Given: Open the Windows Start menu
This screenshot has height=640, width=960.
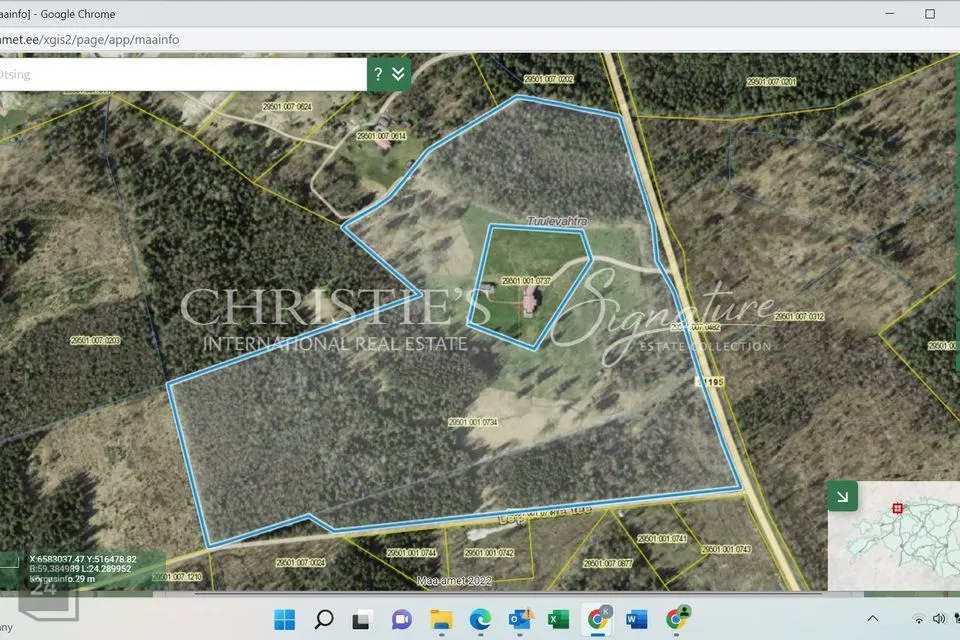Looking at the screenshot, I should tap(284, 619).
